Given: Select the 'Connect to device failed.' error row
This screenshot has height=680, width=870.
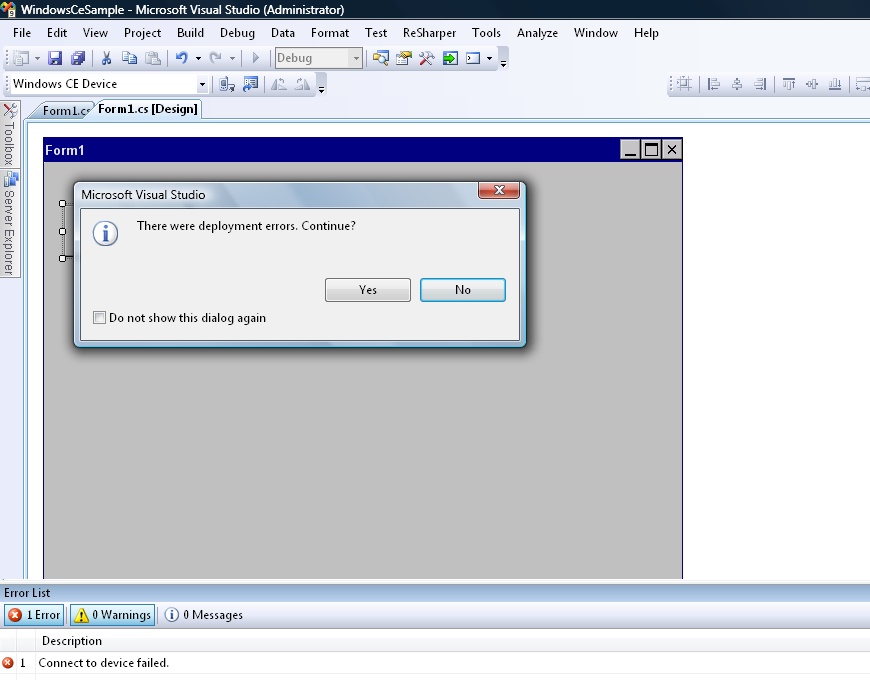Looking at the screenshot, I should coord(435,663).
